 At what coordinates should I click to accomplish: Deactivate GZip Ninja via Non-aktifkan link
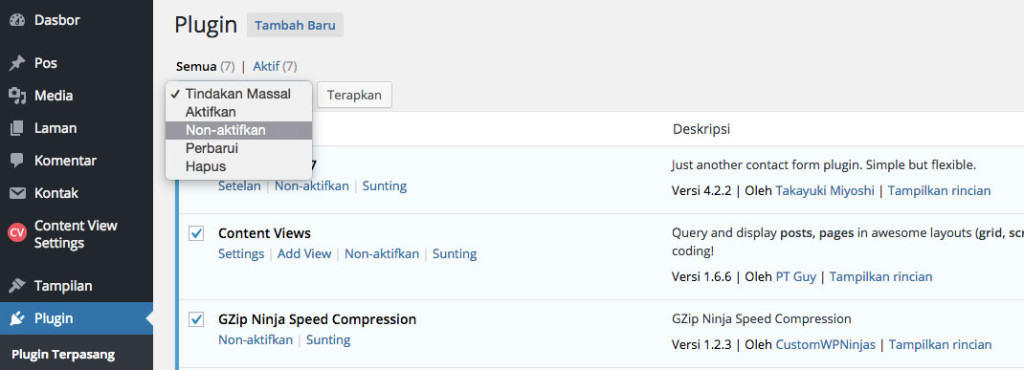tap(255, 340)
